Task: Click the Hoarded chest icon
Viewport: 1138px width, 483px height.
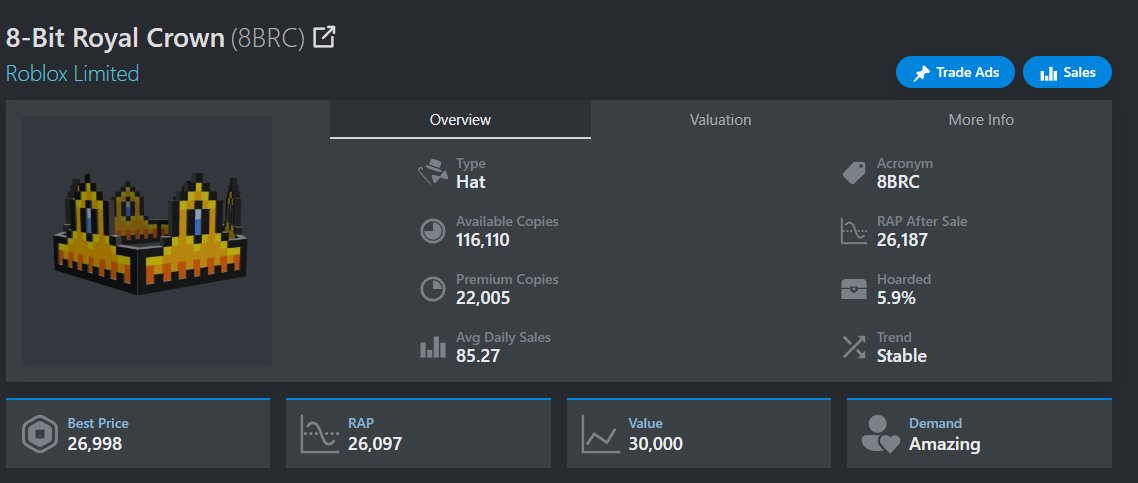Action: pos(853,289)
